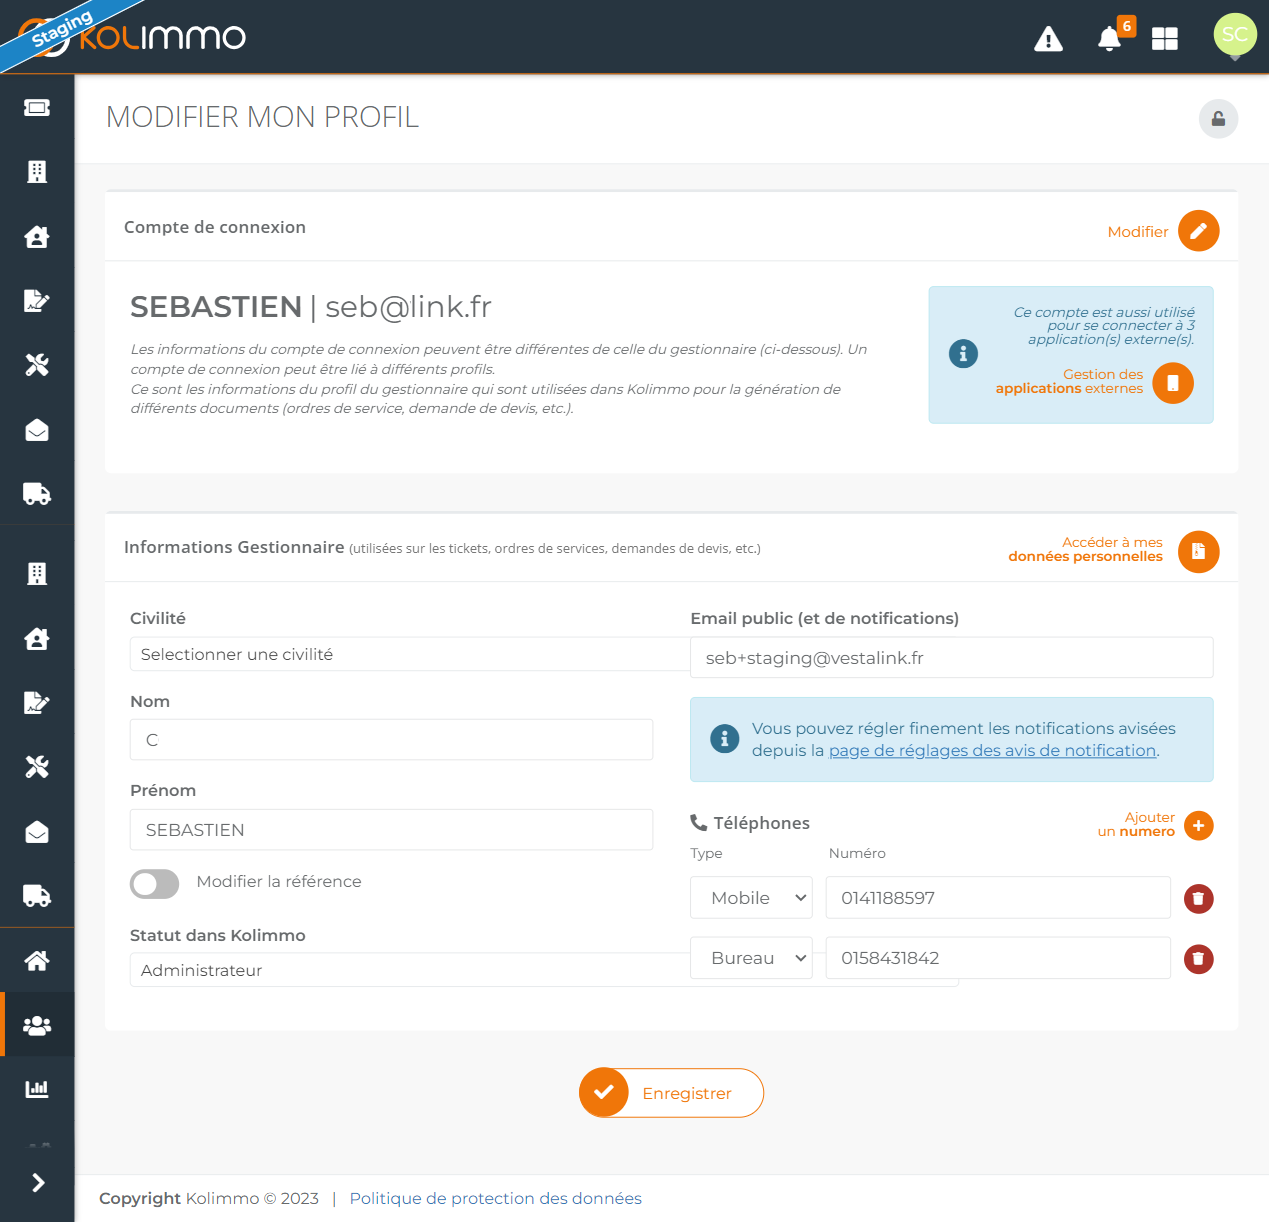1269x1222 pixels.
Task: Focus the Nom input field
Action: 391,740
